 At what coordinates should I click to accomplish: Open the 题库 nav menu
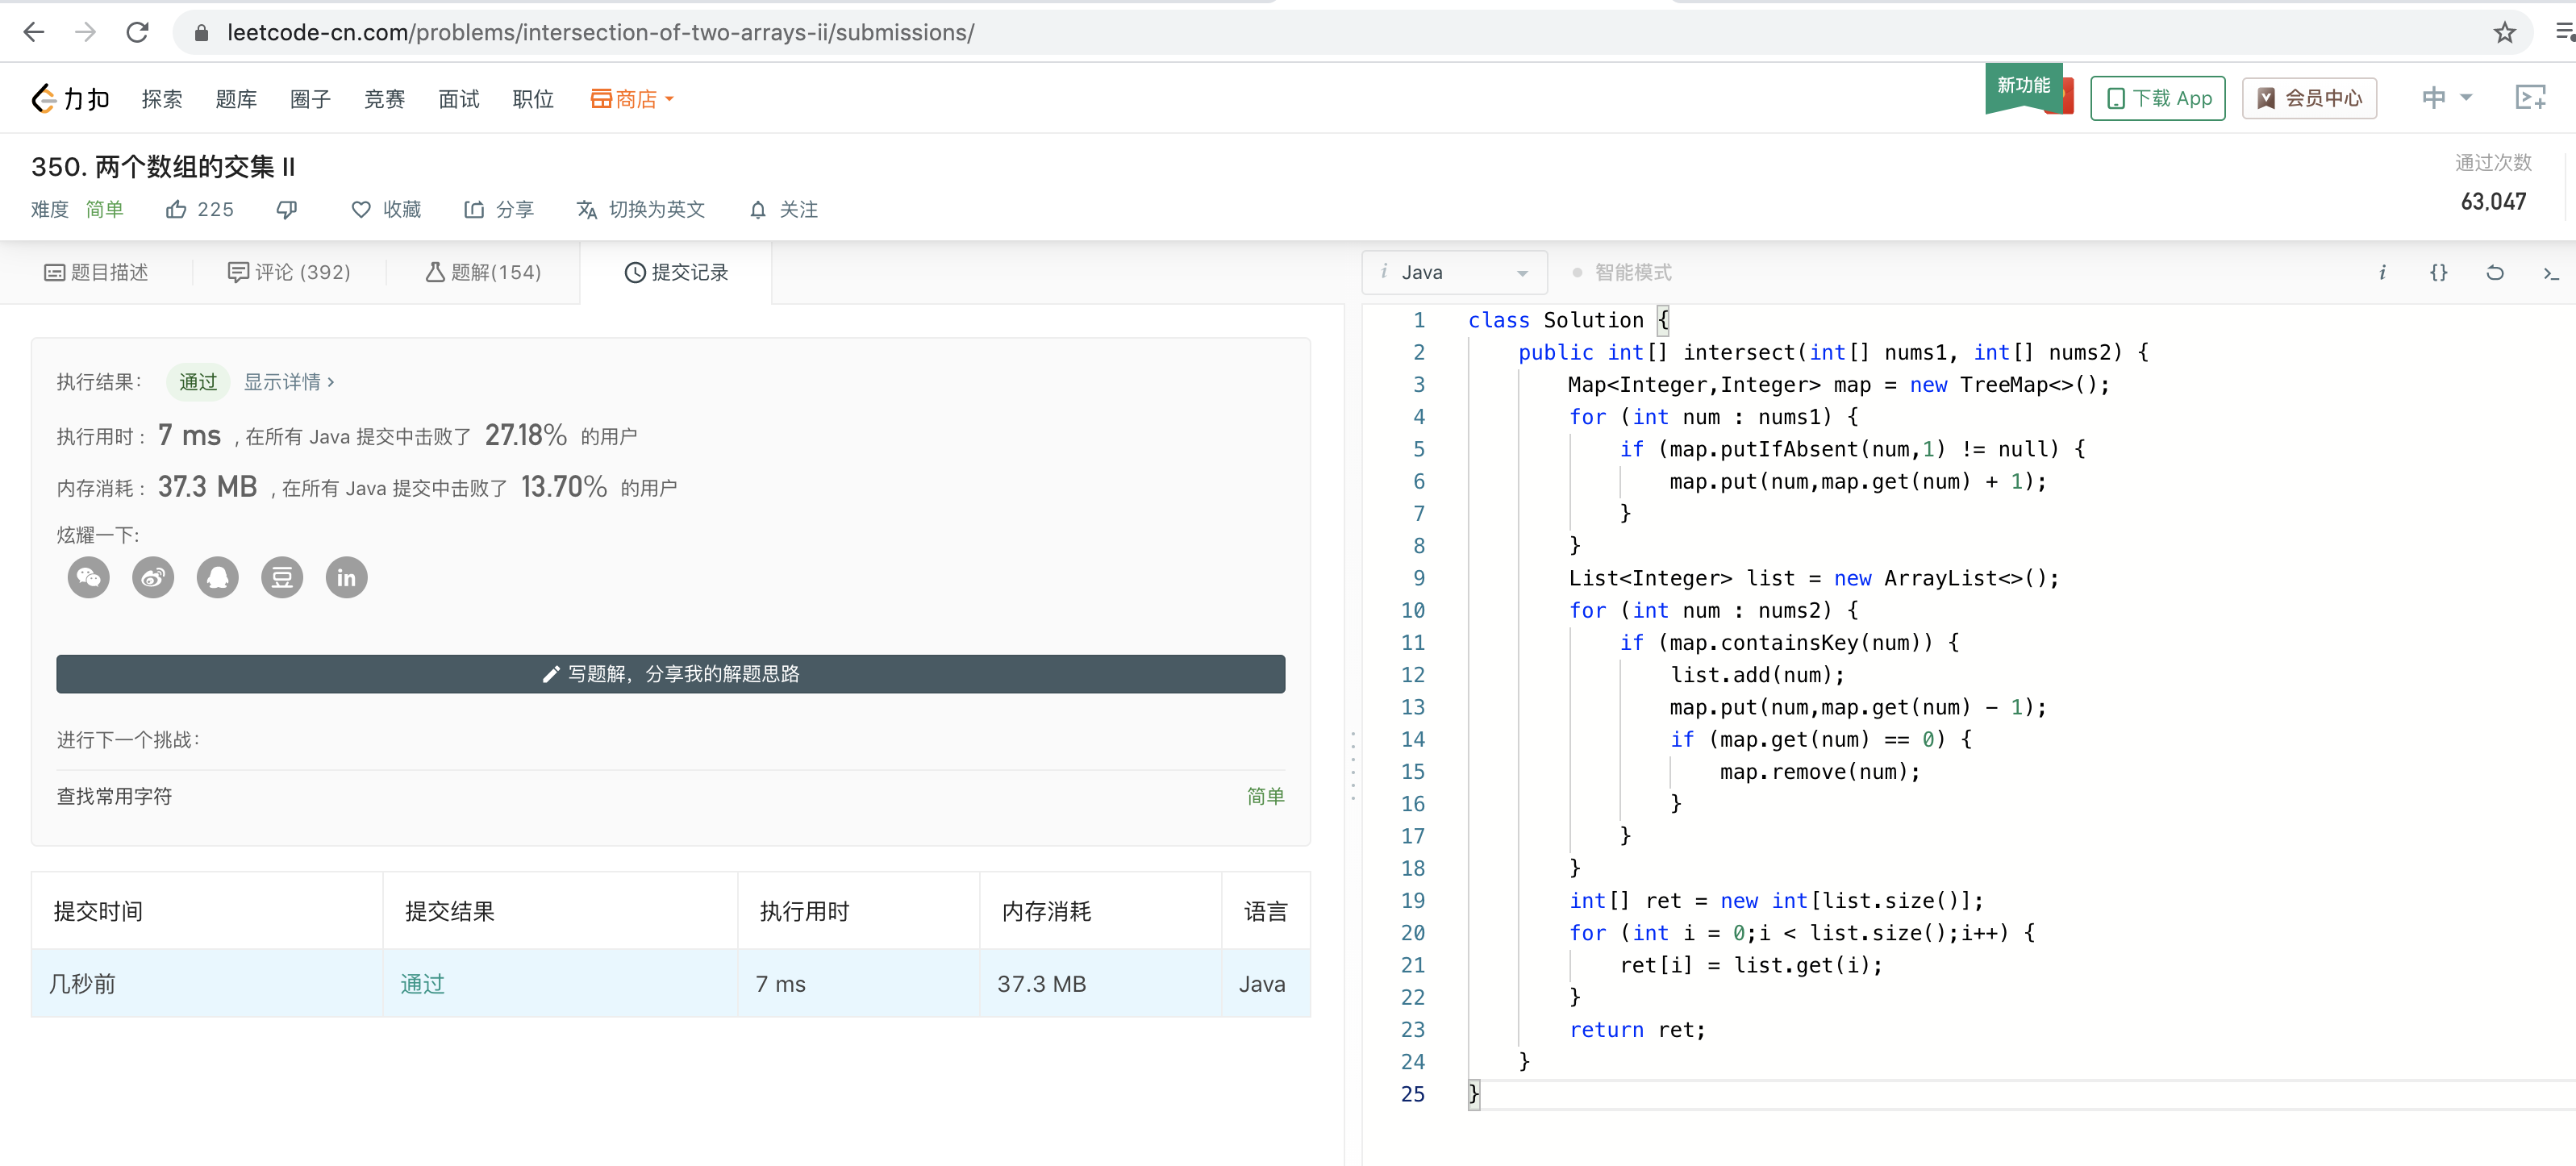(236, 98)
